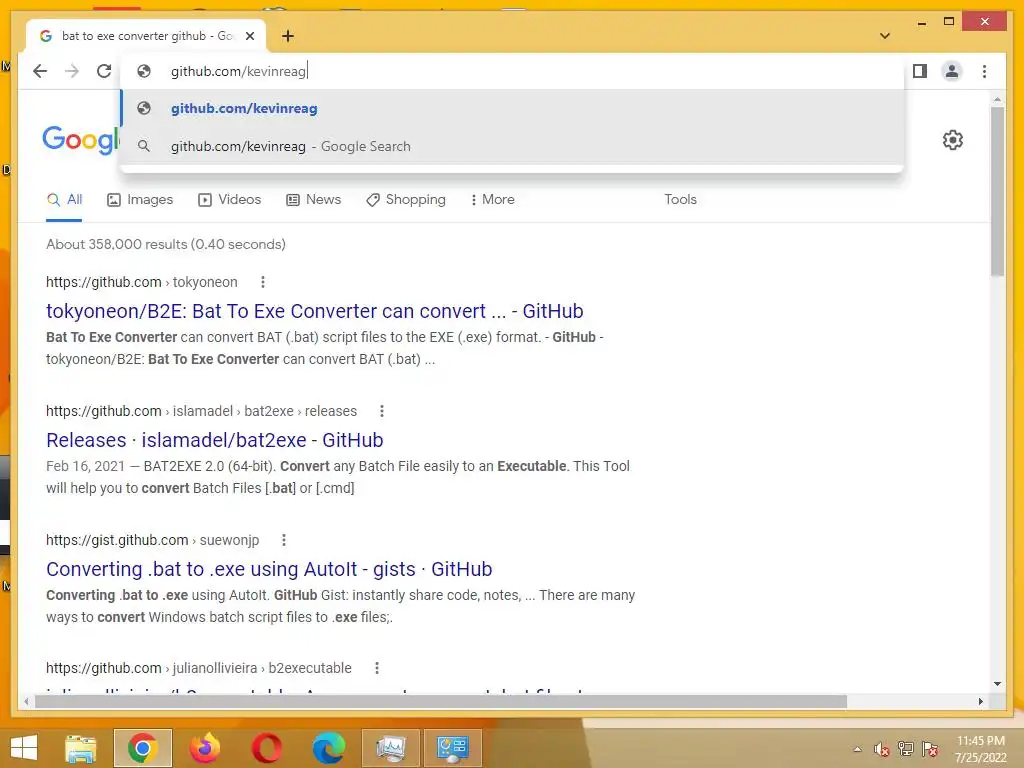The image size is (1024, 768).
Task: Switch to the Videos results tab
Action: [x=229, y=200]
